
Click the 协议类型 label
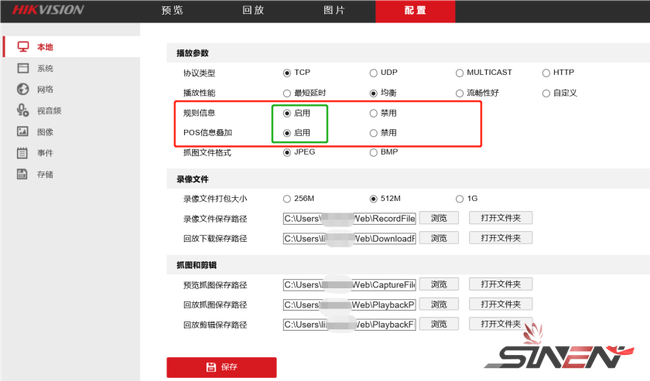(x=199, y=73)
